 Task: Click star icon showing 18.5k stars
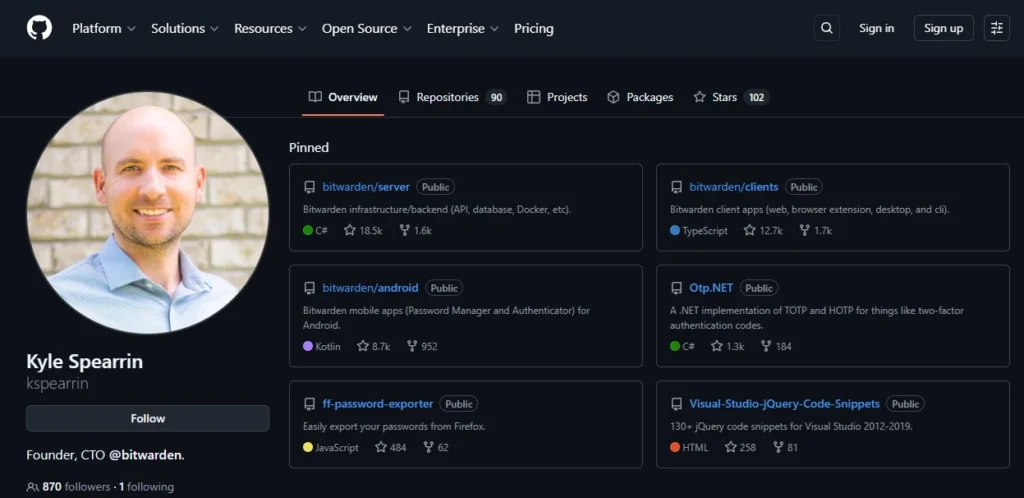tap(350, 230)
